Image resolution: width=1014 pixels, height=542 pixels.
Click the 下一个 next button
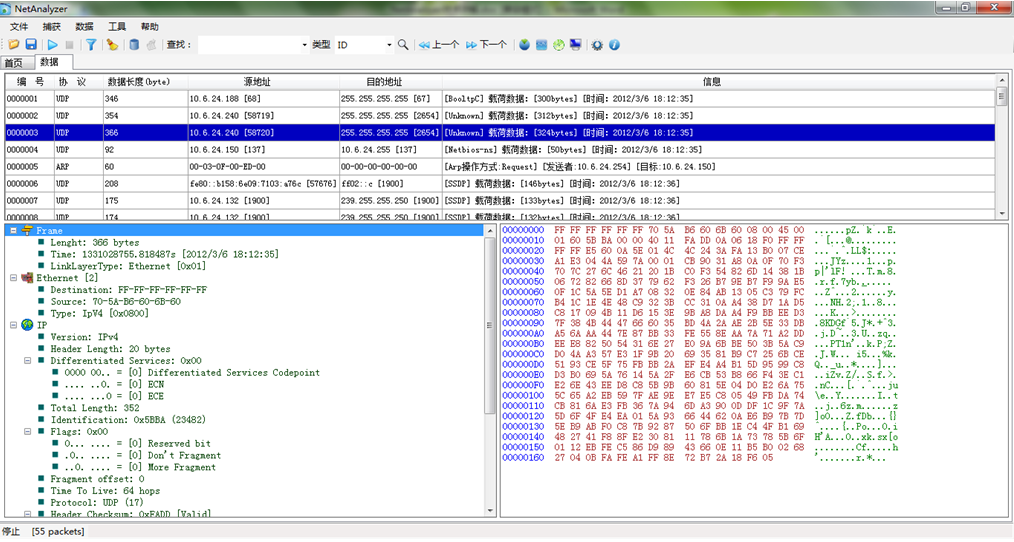(x=486, y=45)
